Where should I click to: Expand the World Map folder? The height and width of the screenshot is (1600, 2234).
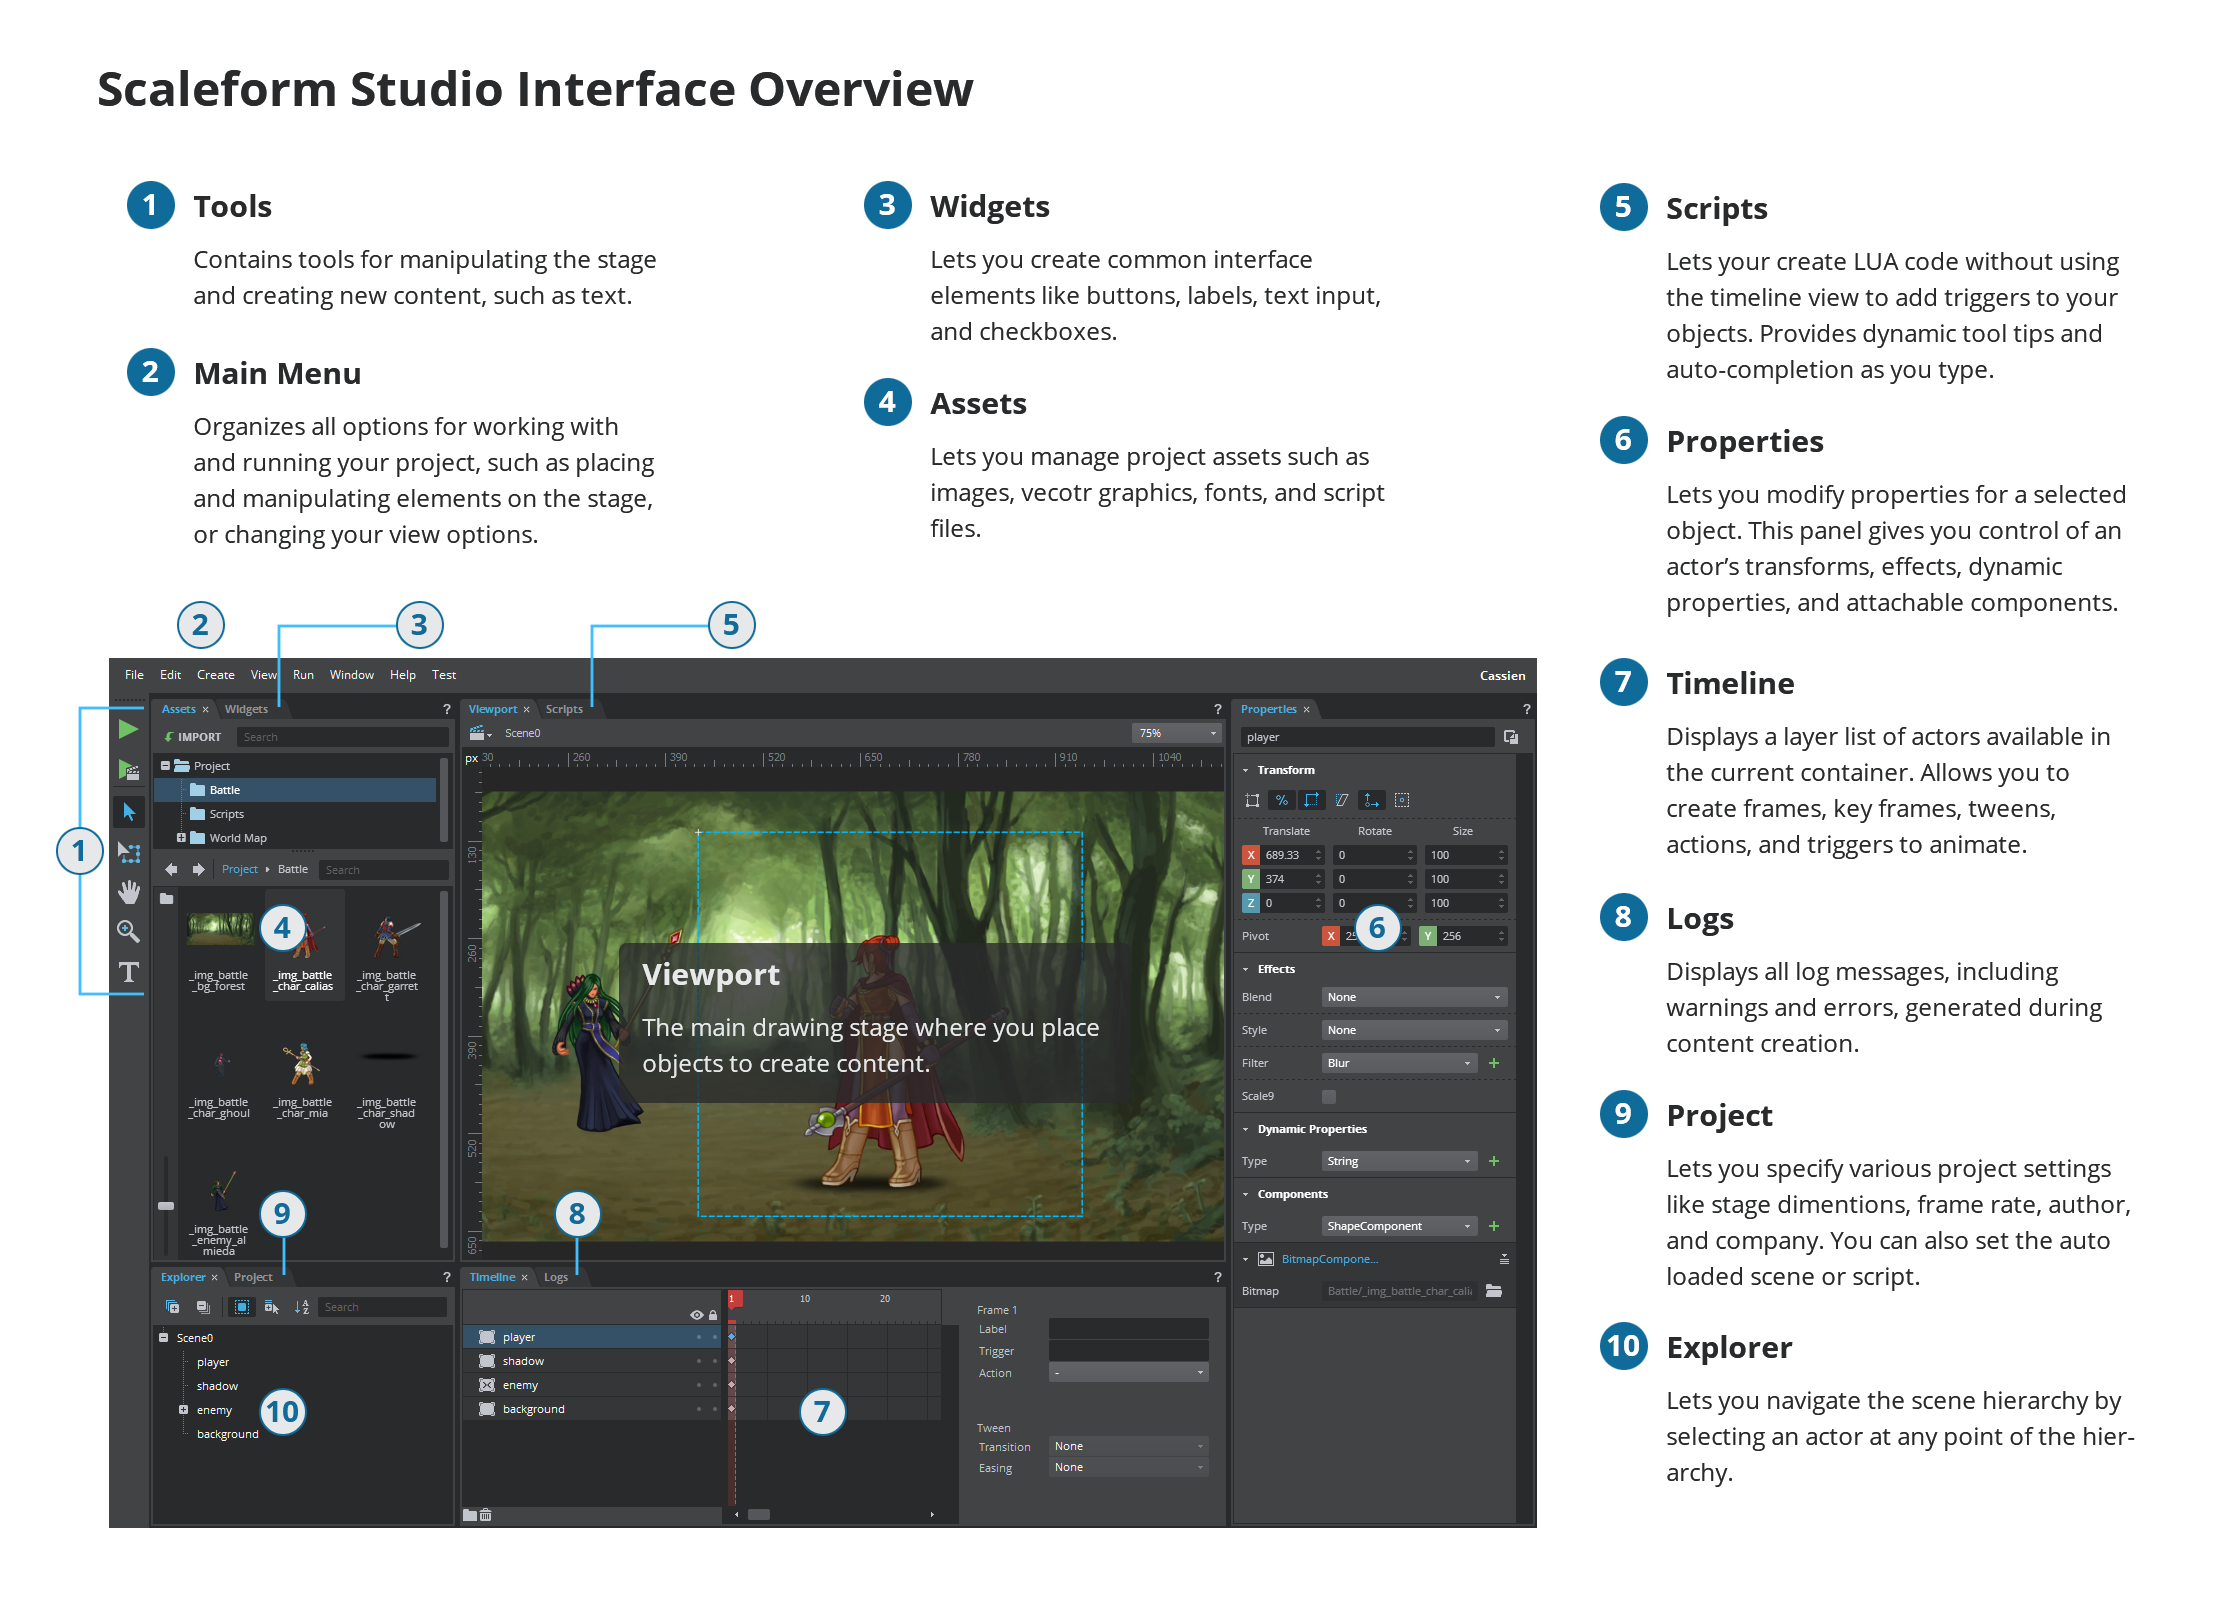[x=181, y=838]
